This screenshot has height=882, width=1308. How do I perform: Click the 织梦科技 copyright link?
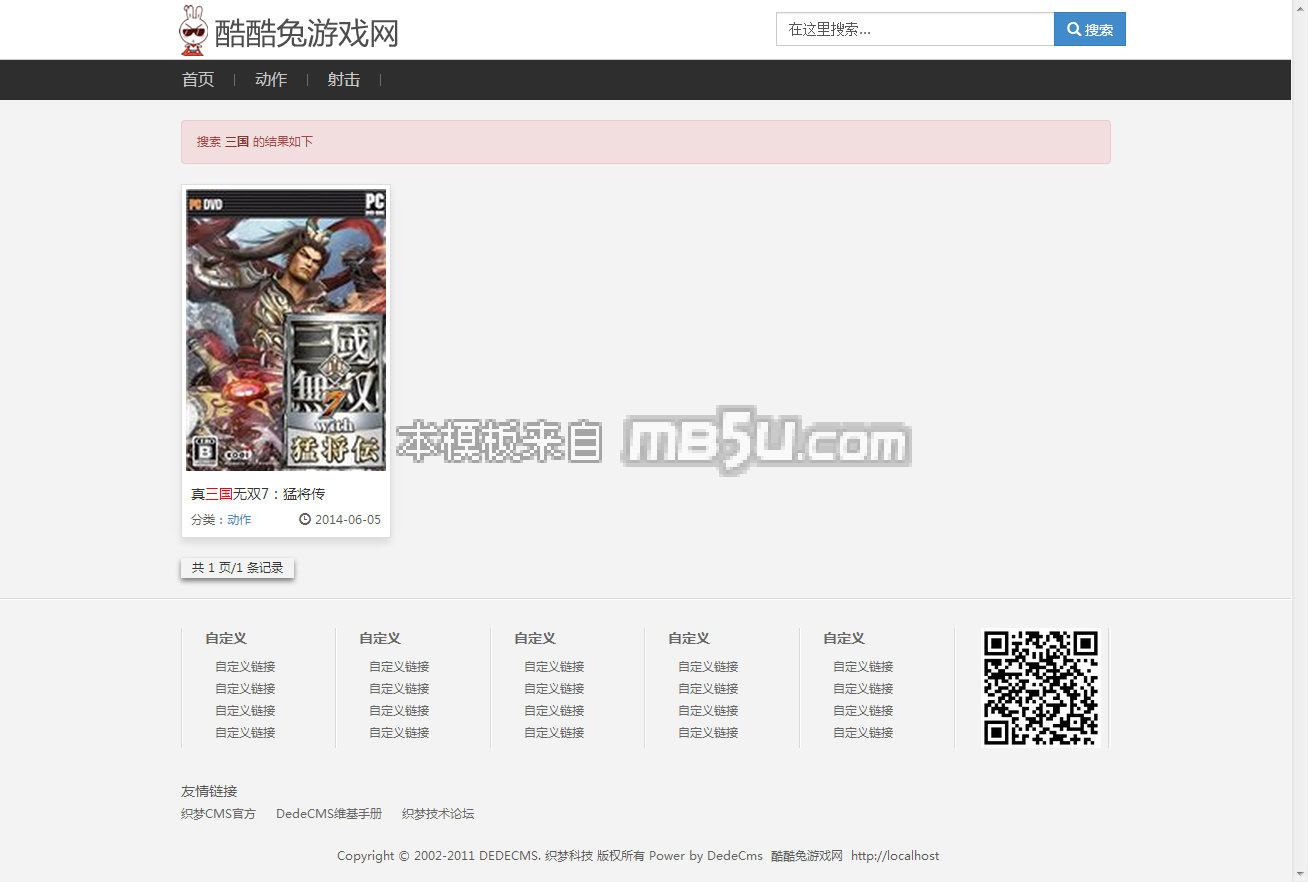569,856
